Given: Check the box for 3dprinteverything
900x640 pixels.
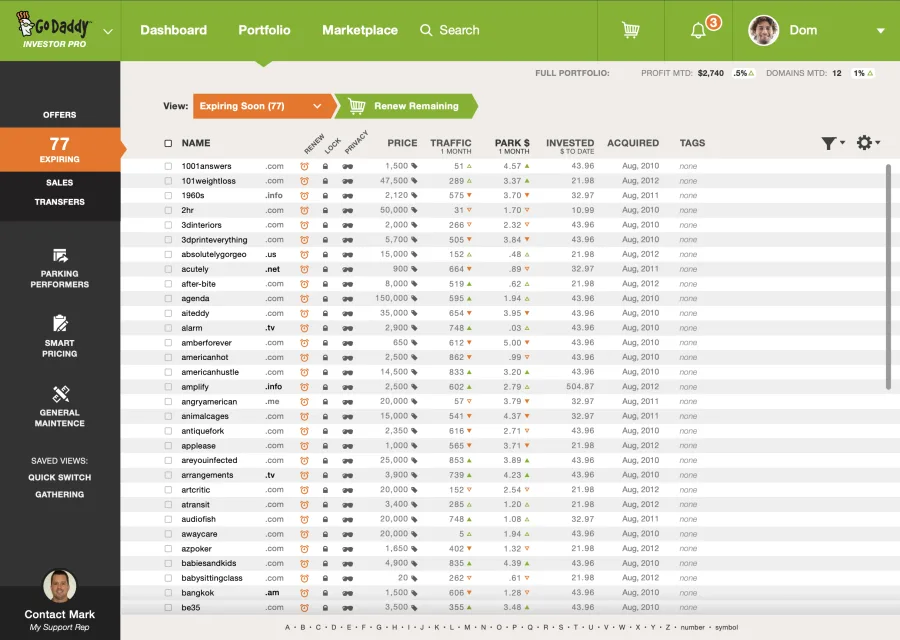Looking at the screenshot, I should (168, 240).
